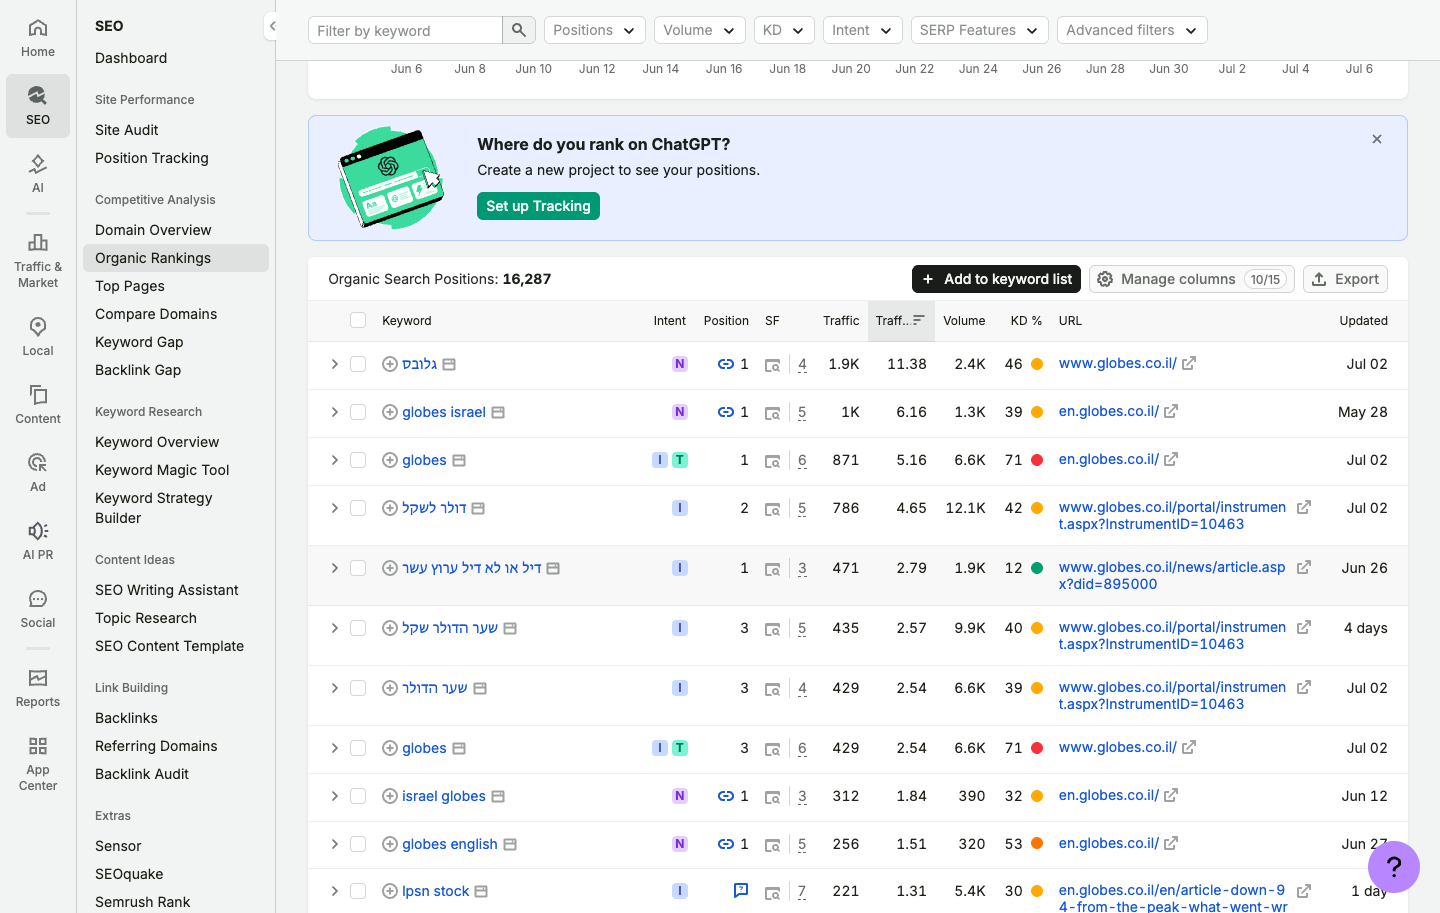
Task: Open the help question mark bubble
Action: pos(1394,867)
